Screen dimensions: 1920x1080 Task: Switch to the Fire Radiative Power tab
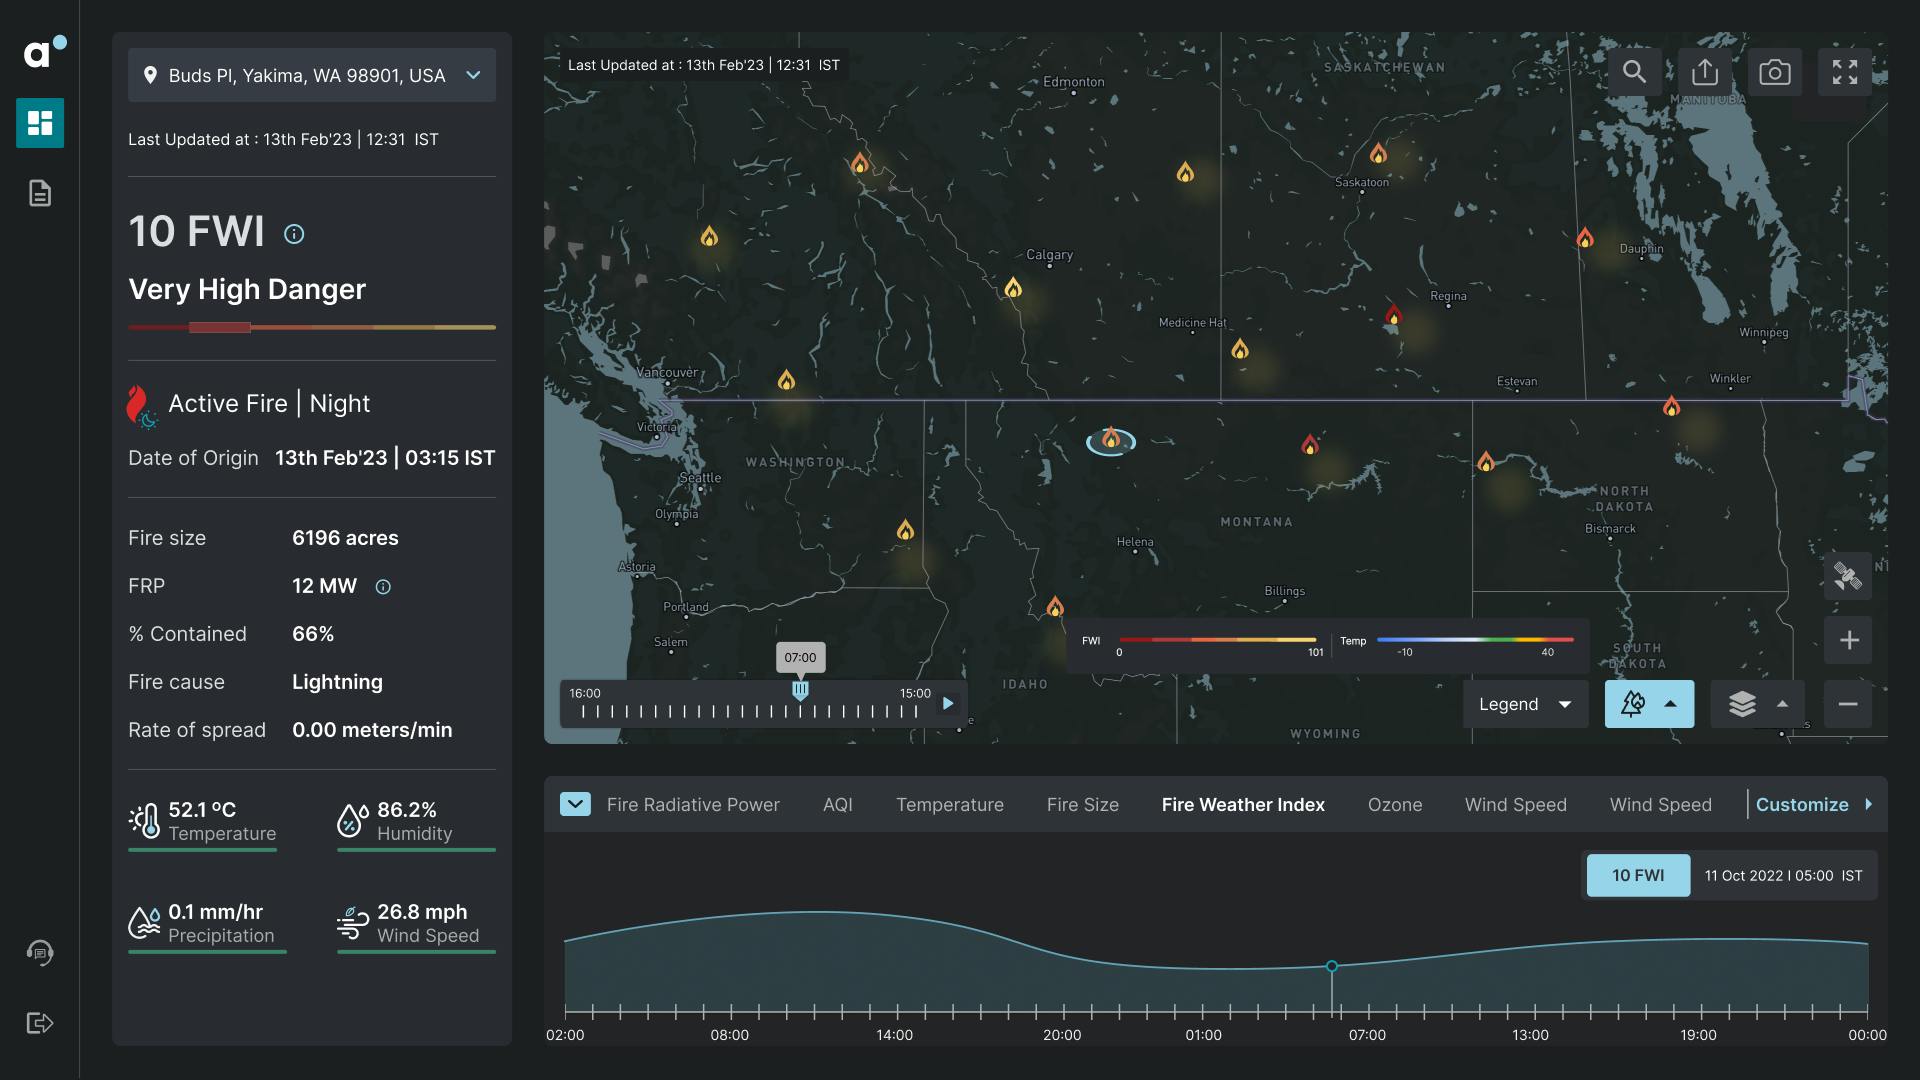pyautogui.click(x=694, y=804)
